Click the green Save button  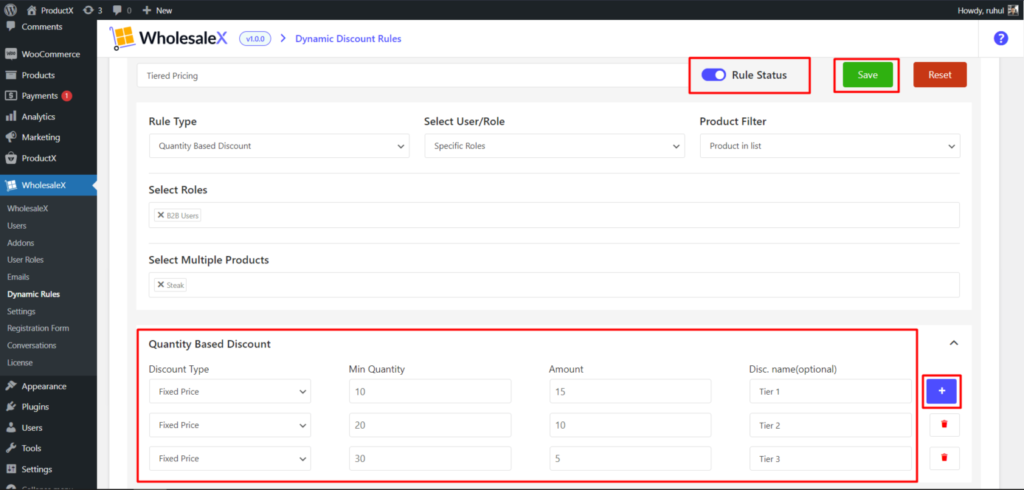click(x=867, y=74)
